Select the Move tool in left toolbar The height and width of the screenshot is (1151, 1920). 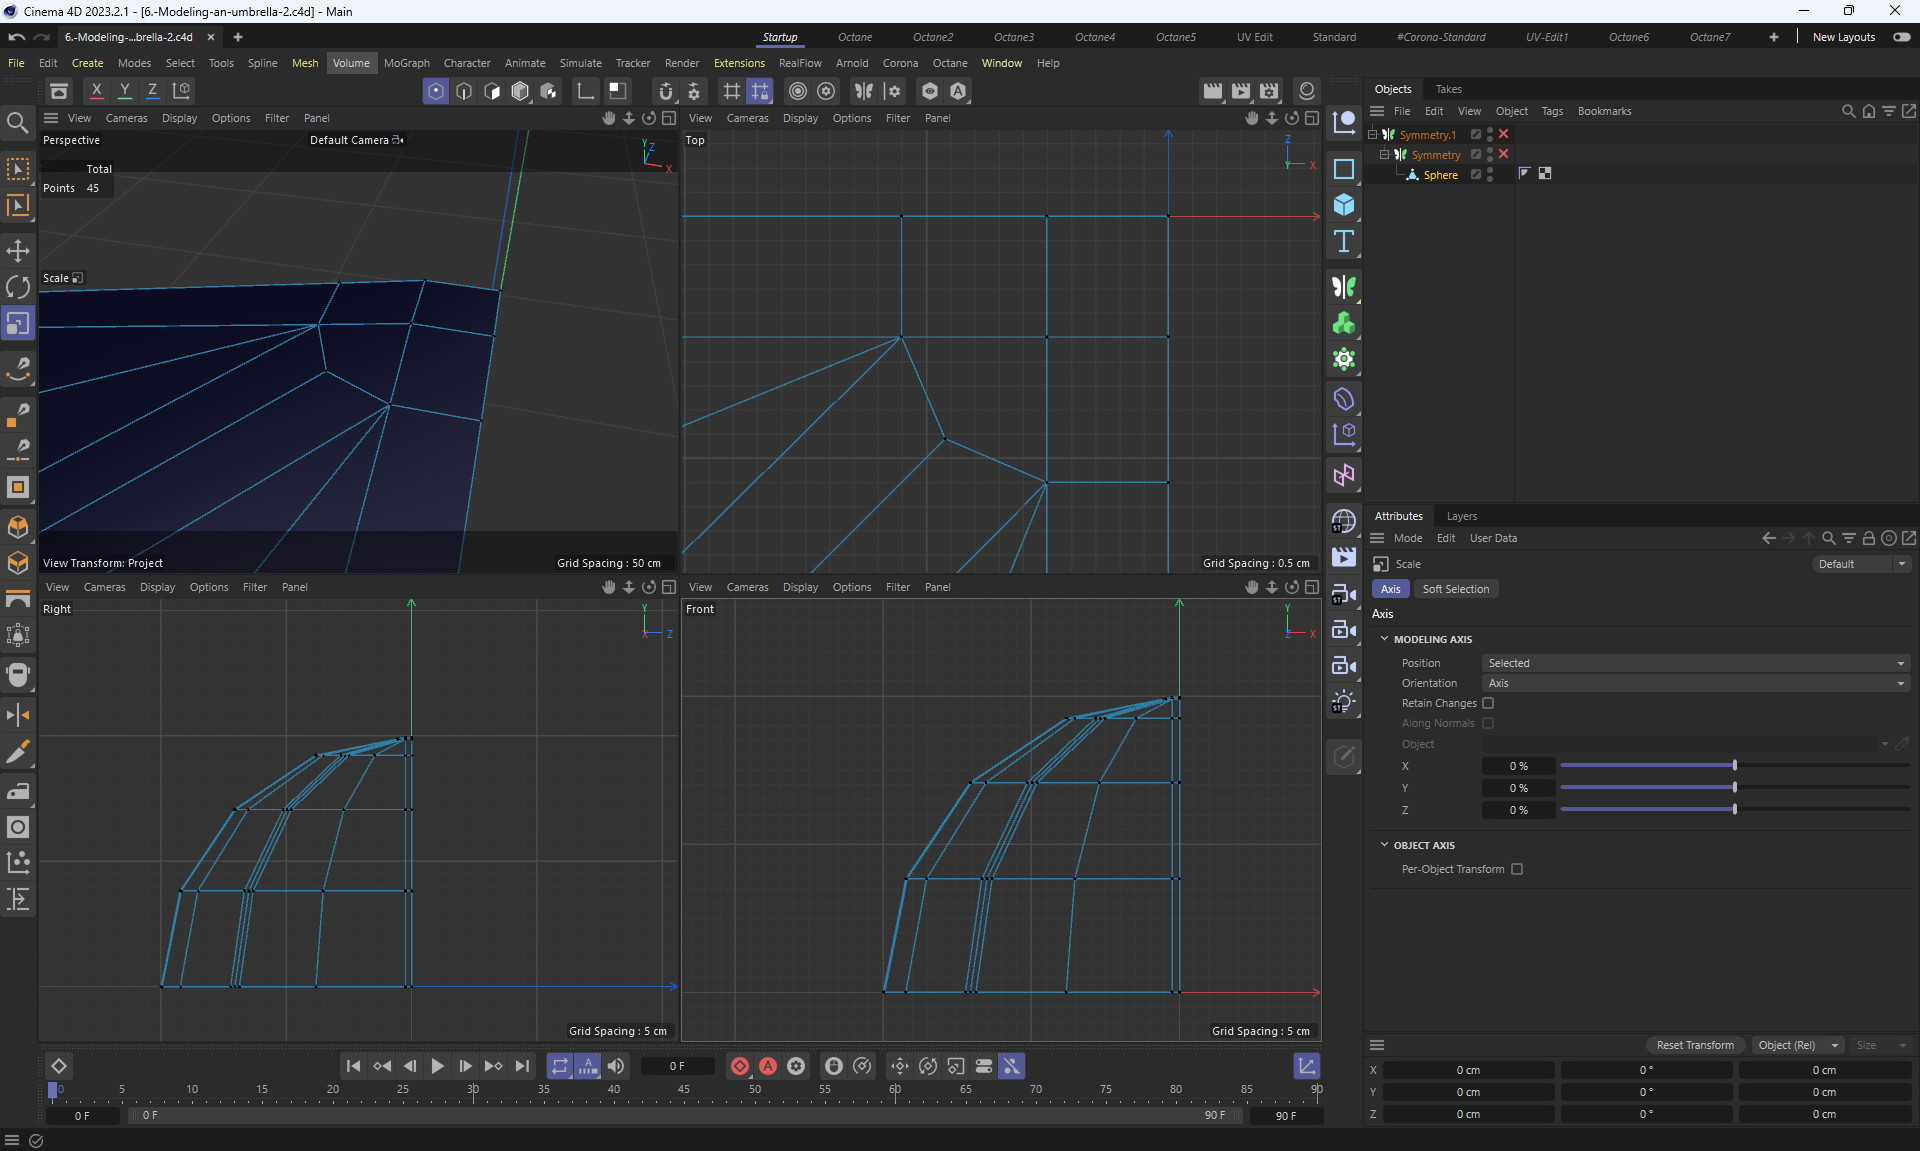[18, 250]
